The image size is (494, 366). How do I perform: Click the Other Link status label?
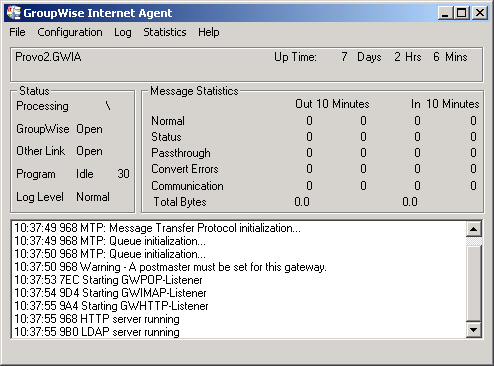pyautogui.click(x=40, y=151)
